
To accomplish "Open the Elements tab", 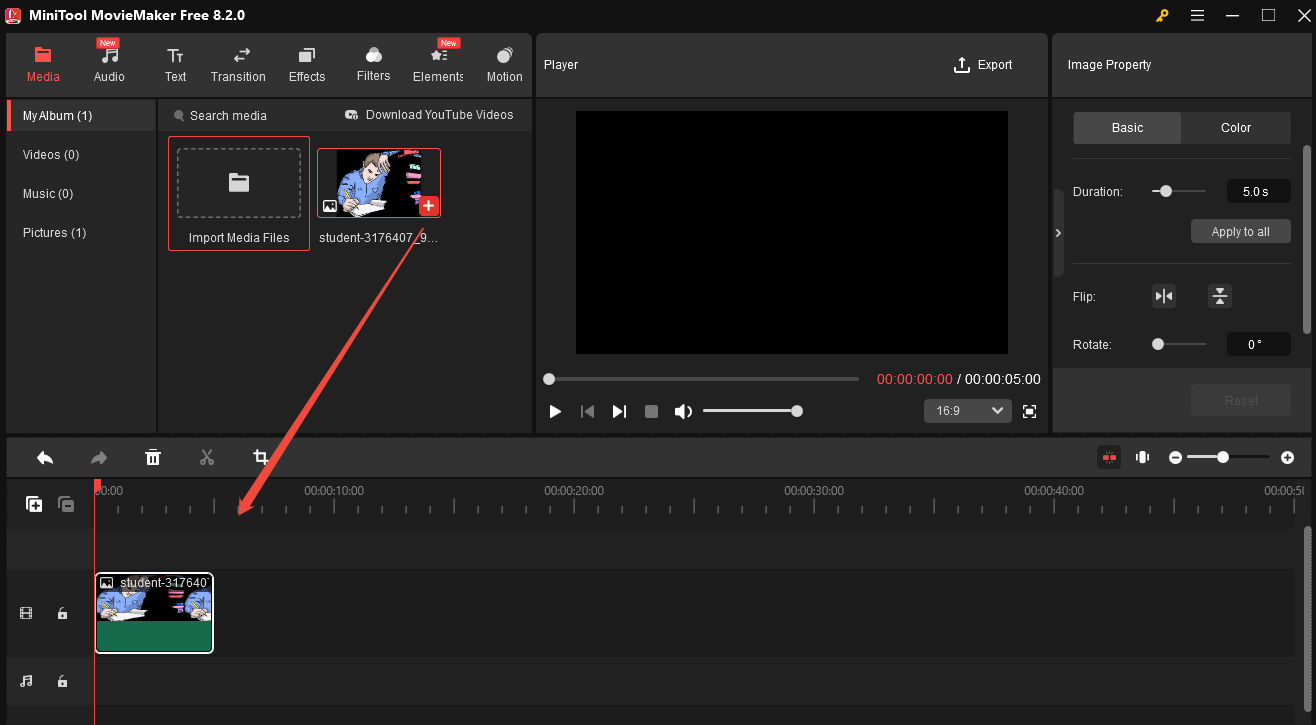I will point(438,65).
